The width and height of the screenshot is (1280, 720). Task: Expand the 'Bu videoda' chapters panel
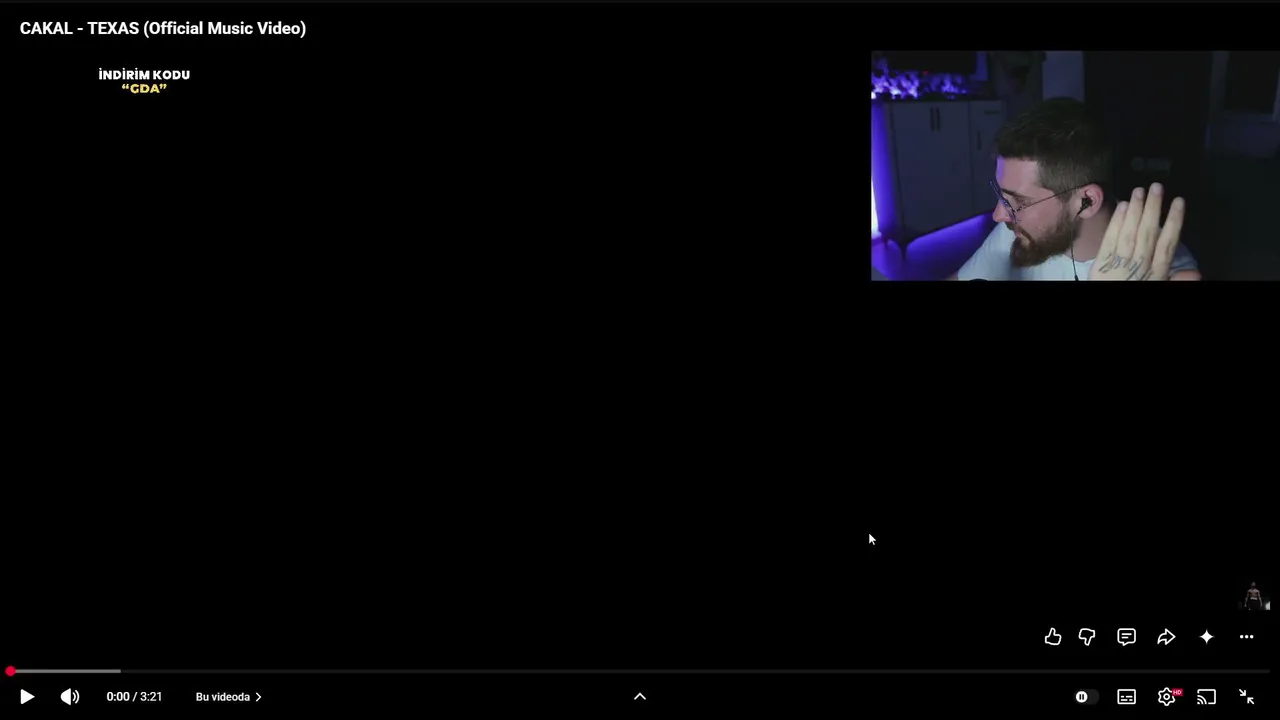point(229,697)
